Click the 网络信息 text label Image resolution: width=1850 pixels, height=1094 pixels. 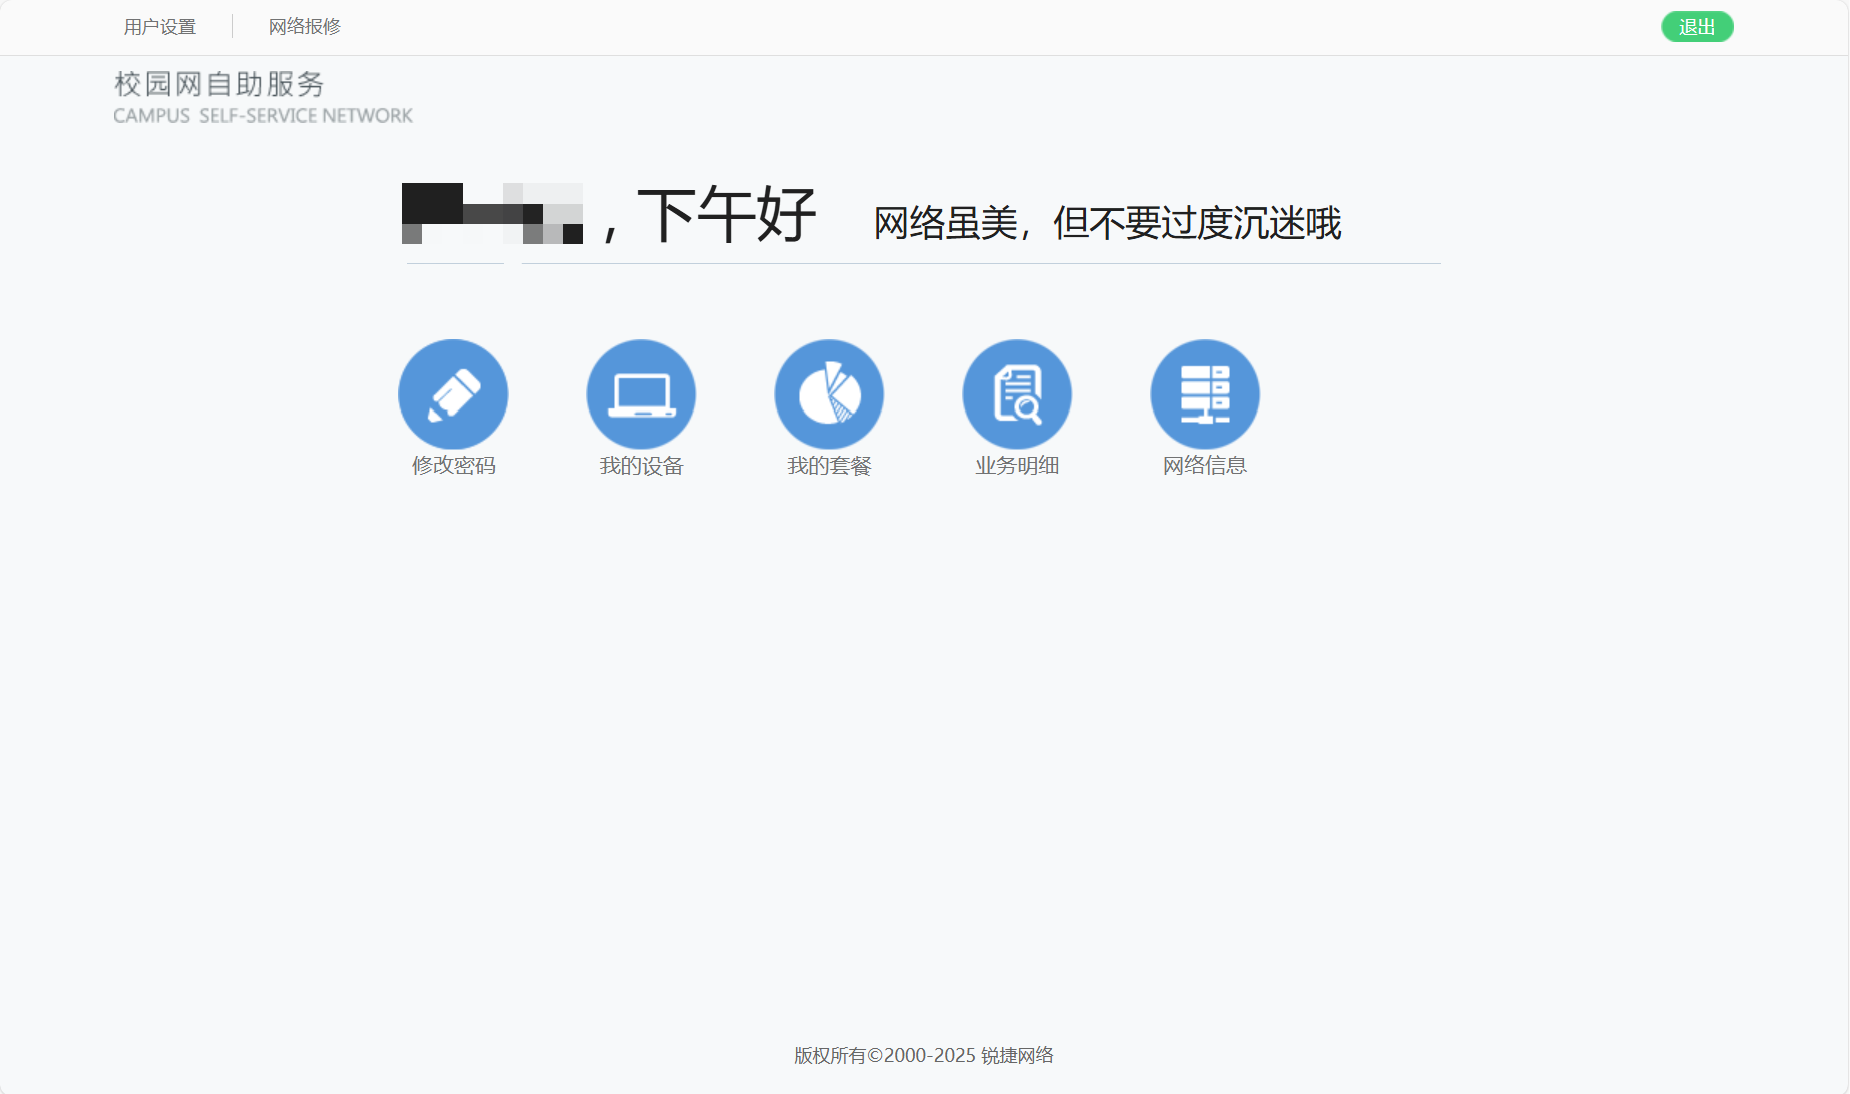(x=1205, y=465)
